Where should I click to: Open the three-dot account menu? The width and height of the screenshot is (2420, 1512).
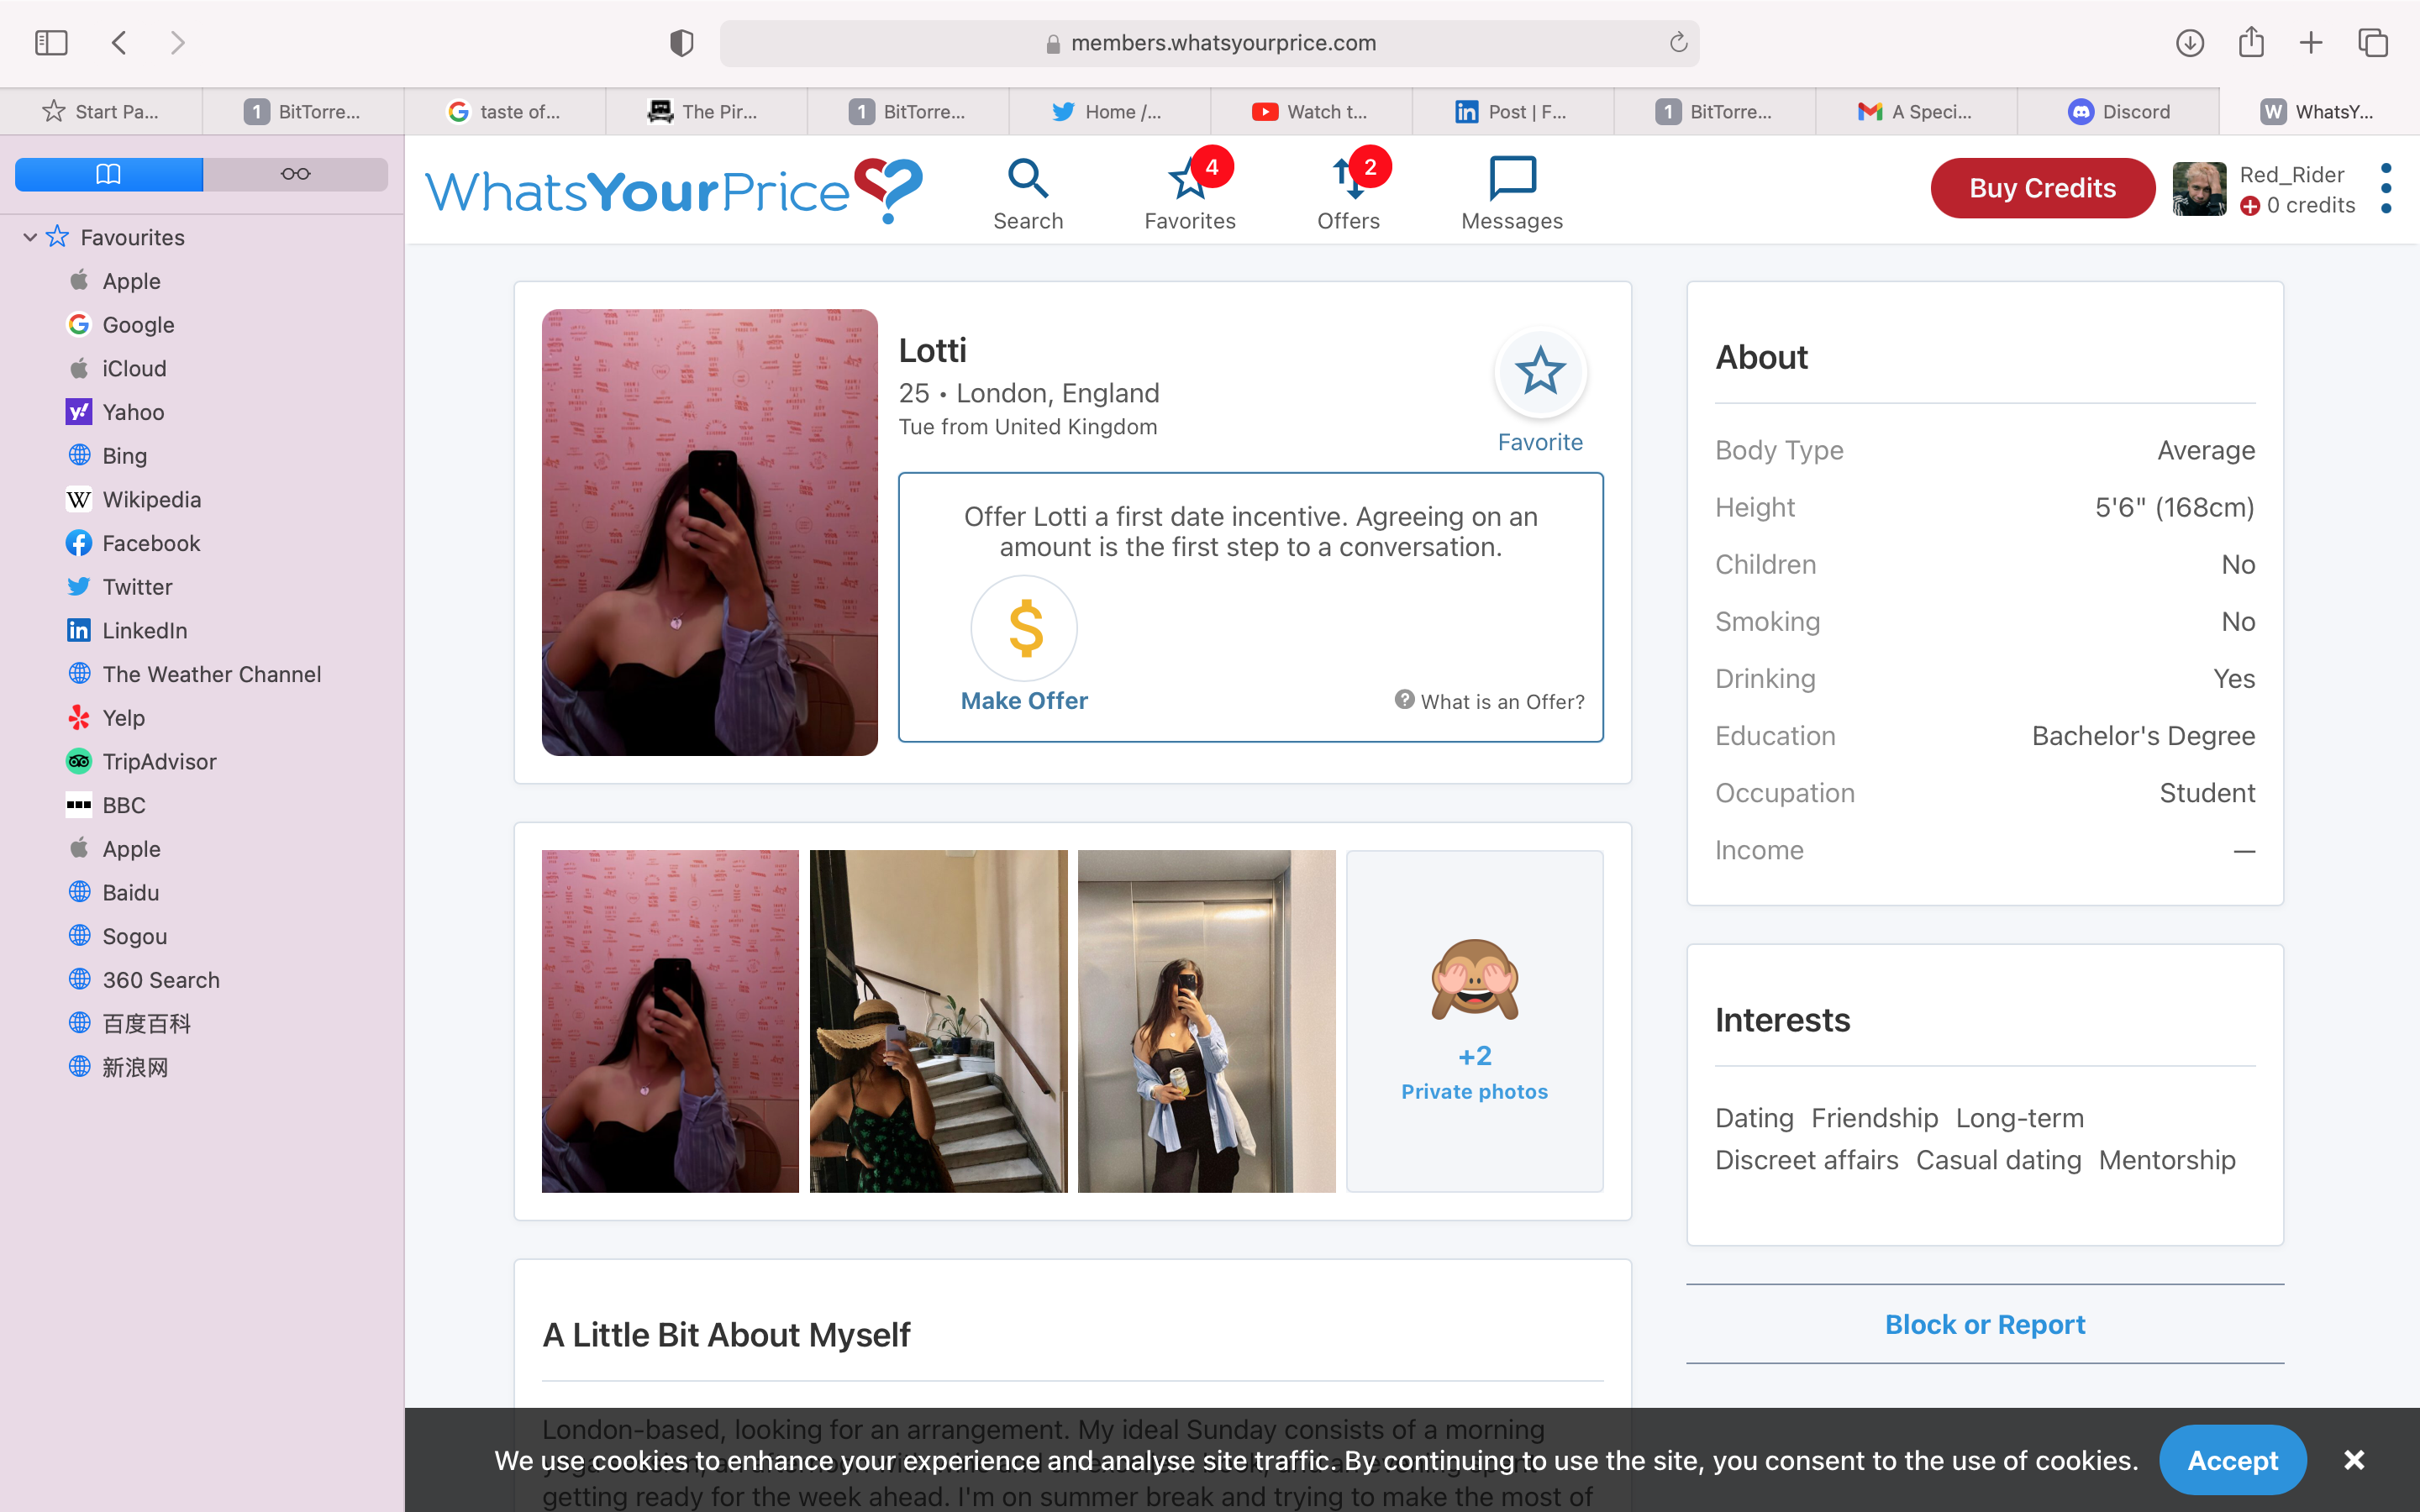(x=2386, y=188)
